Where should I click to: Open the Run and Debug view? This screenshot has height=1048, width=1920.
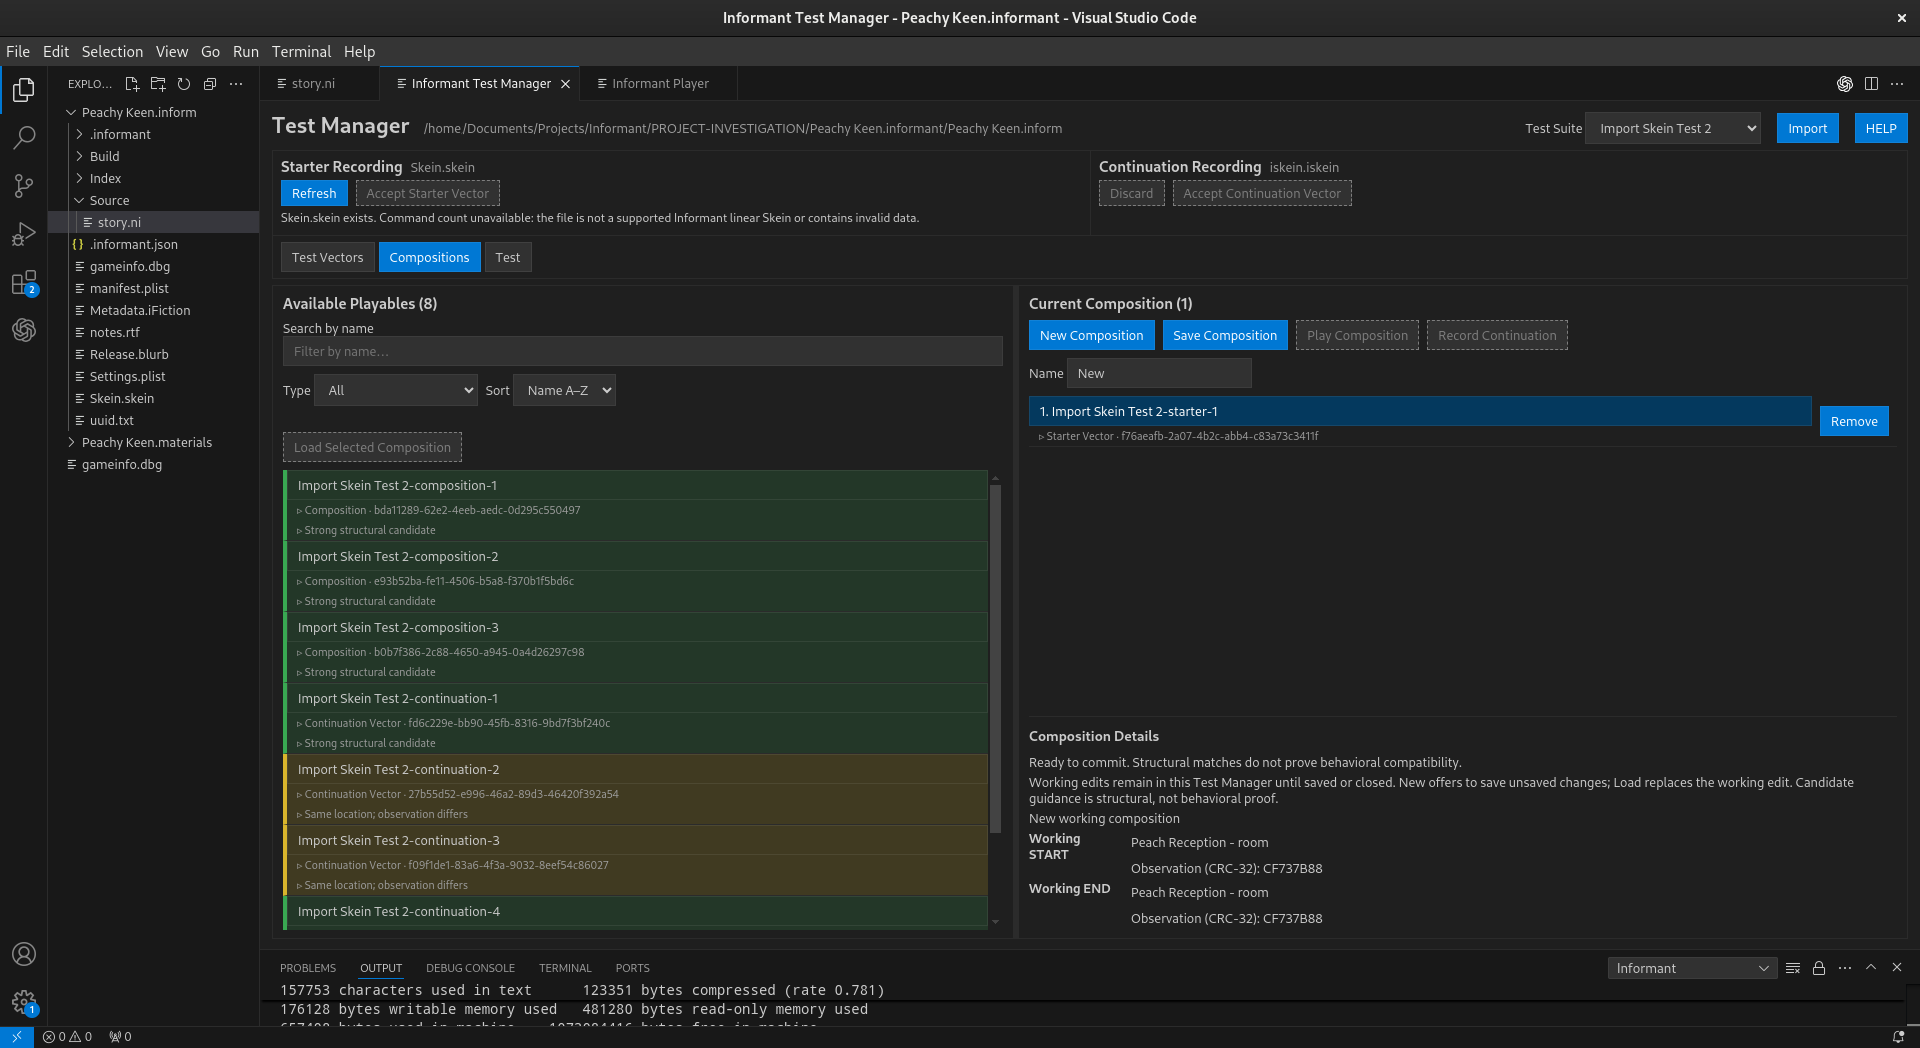24,233
